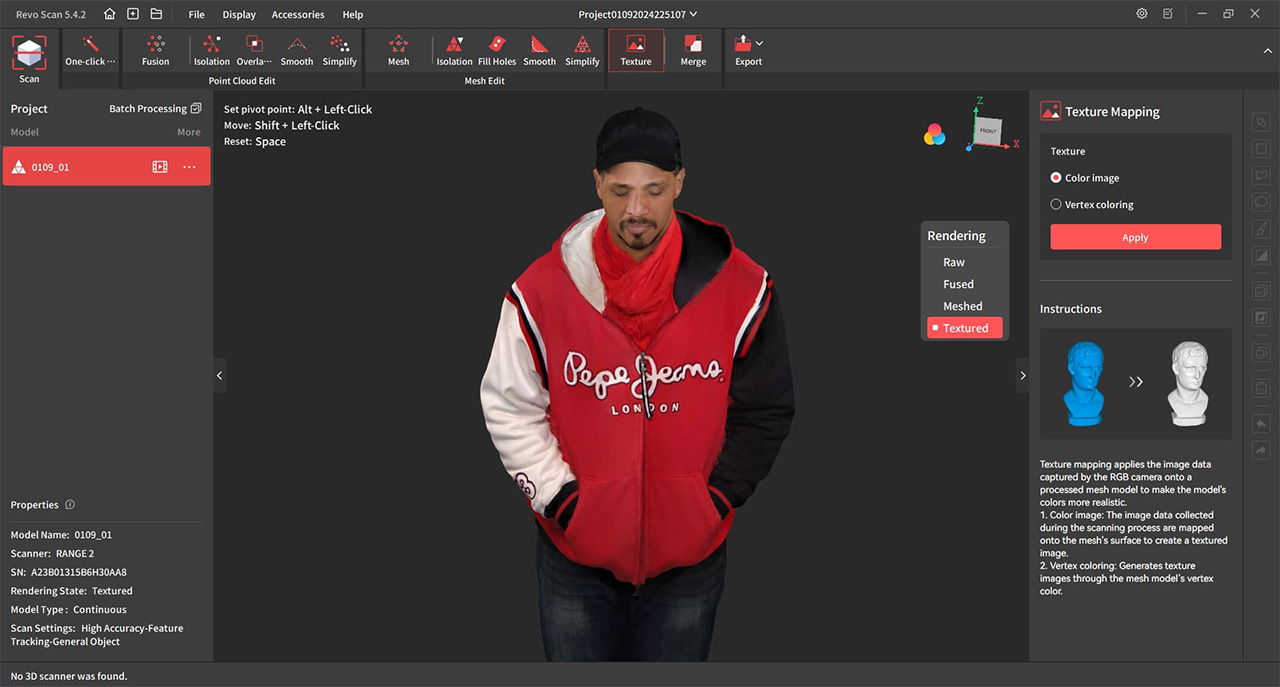This screenshot has height=687, width=1280.
Task: Open Batch Processing
Action: [x=155, y=108]
